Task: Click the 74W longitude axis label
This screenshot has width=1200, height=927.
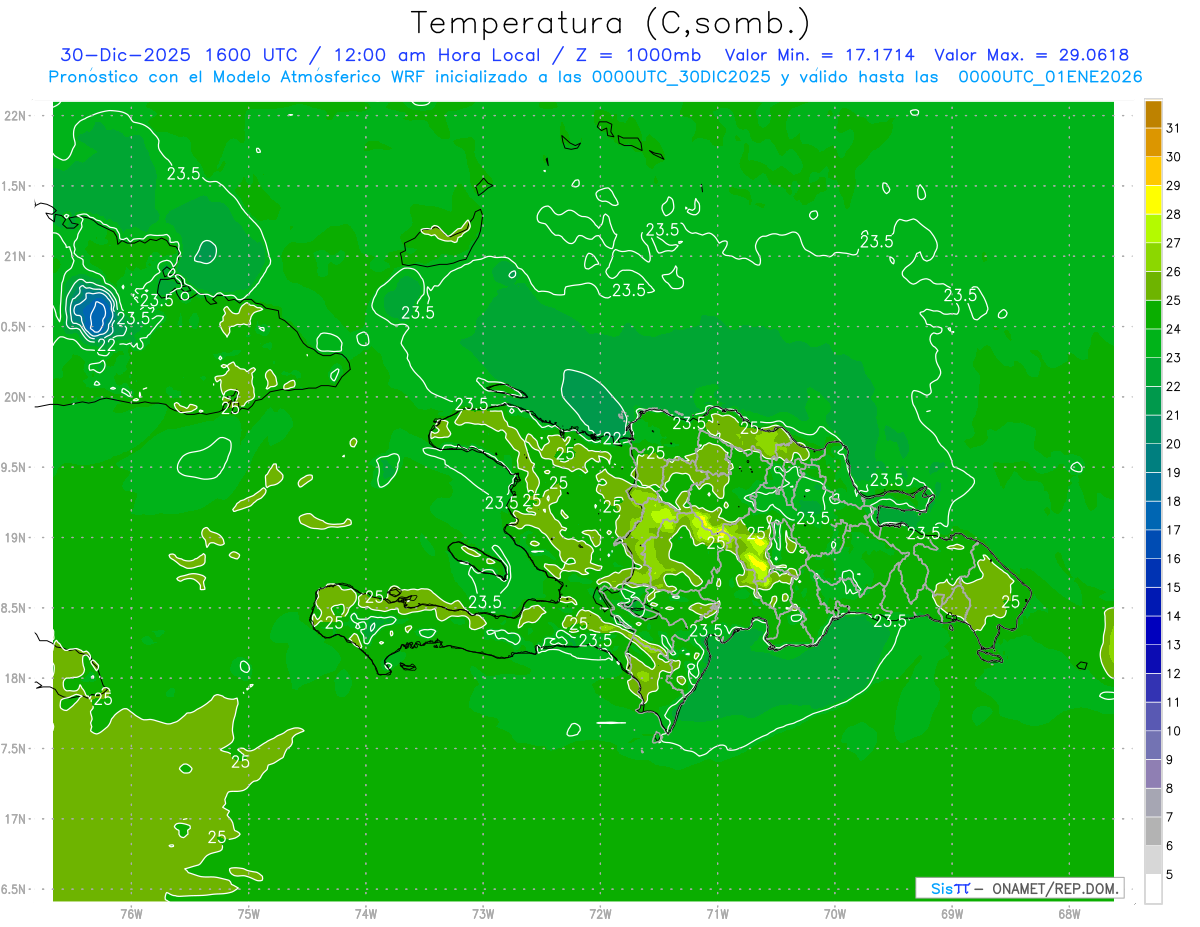Action: click(366, 913)
